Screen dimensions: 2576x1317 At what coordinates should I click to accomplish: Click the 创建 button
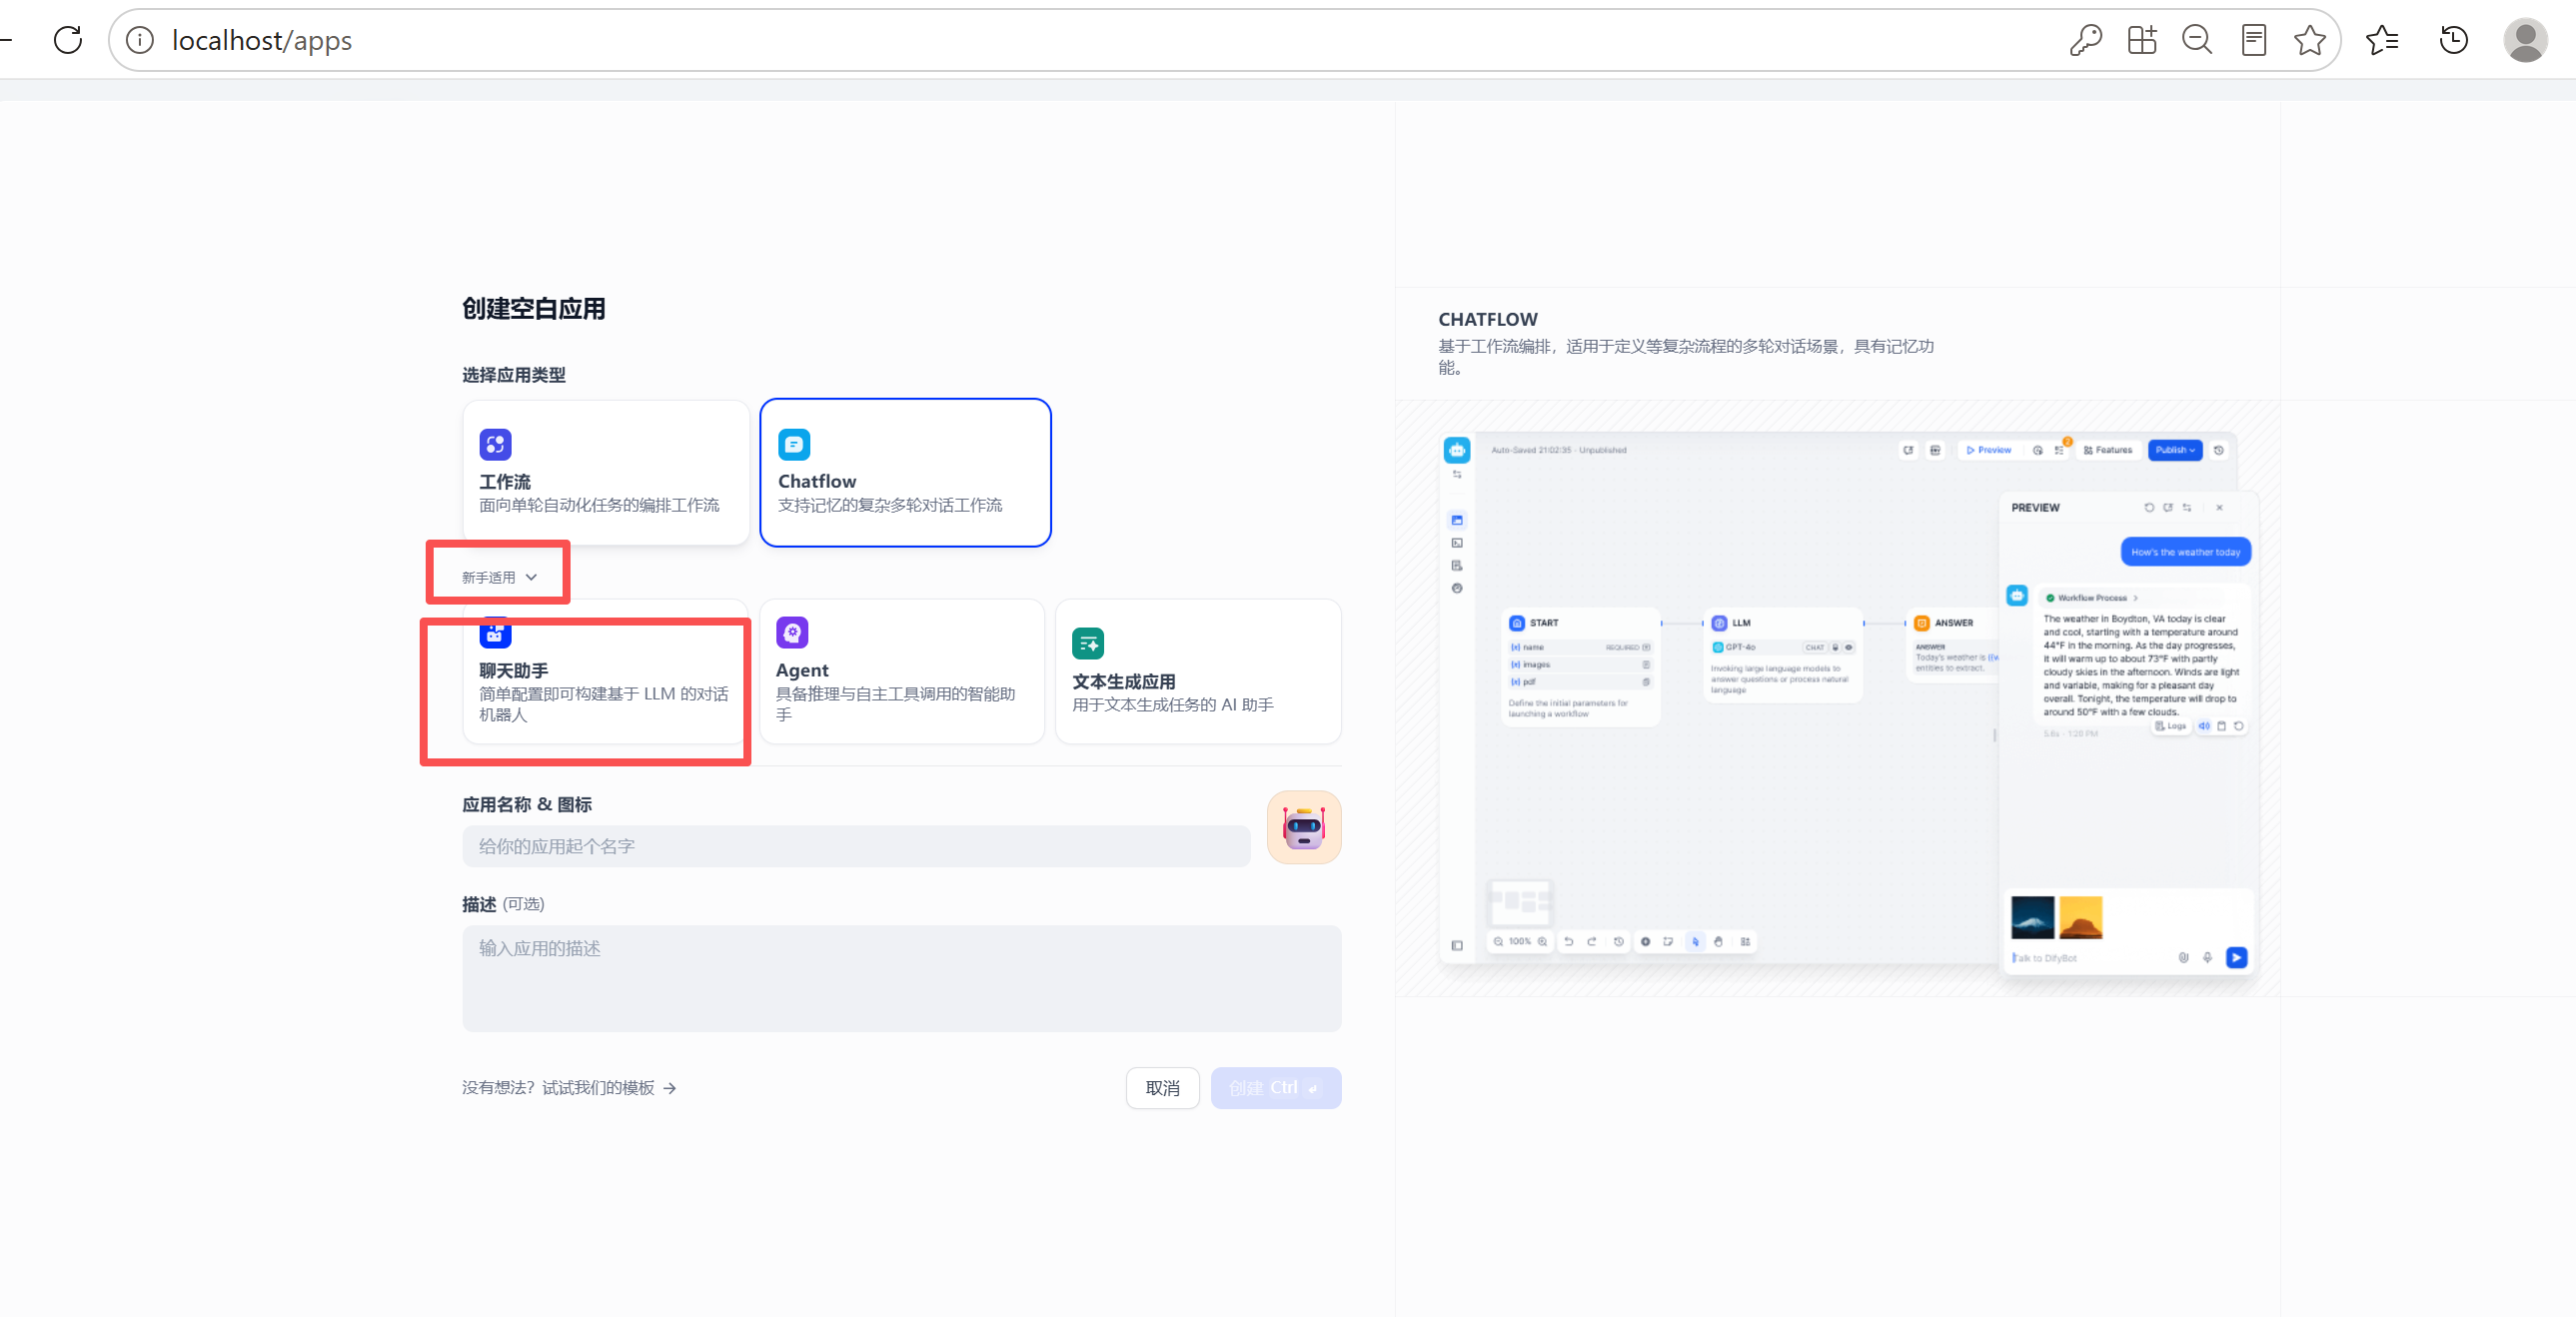pos(1275,1088)
